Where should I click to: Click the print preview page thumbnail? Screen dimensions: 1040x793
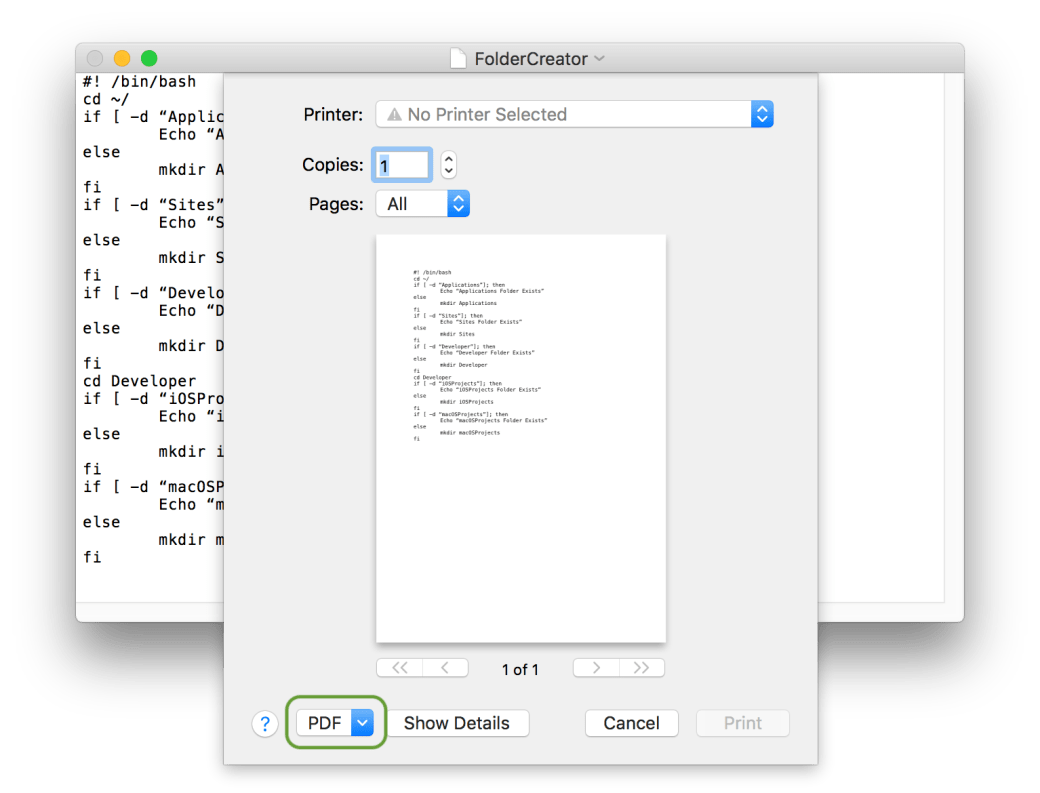pyautogui.click(x=520, y=438)
